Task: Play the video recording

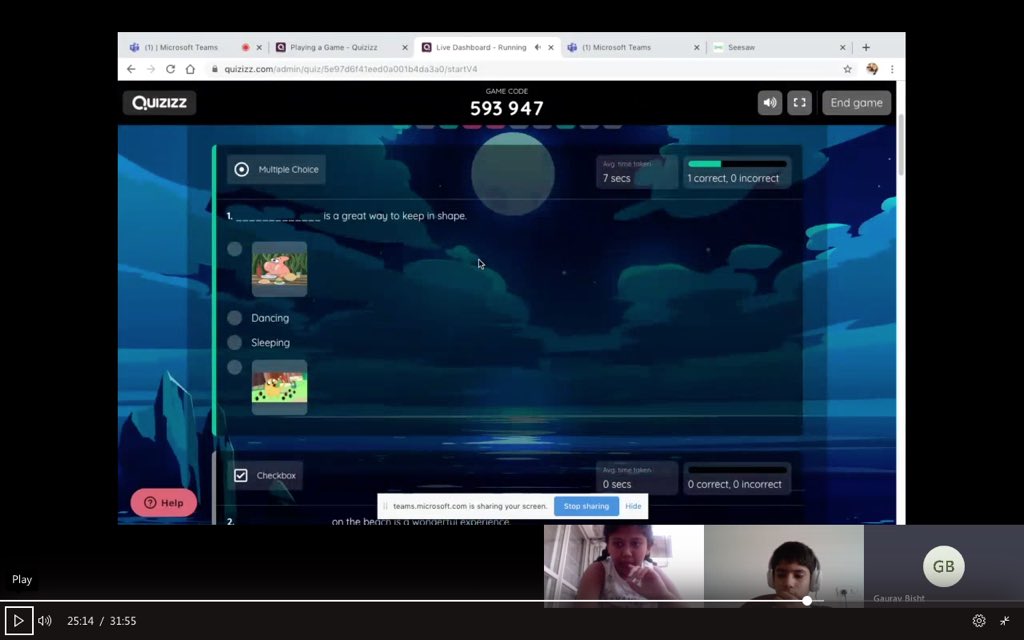Action: click(x=19, y=620)
